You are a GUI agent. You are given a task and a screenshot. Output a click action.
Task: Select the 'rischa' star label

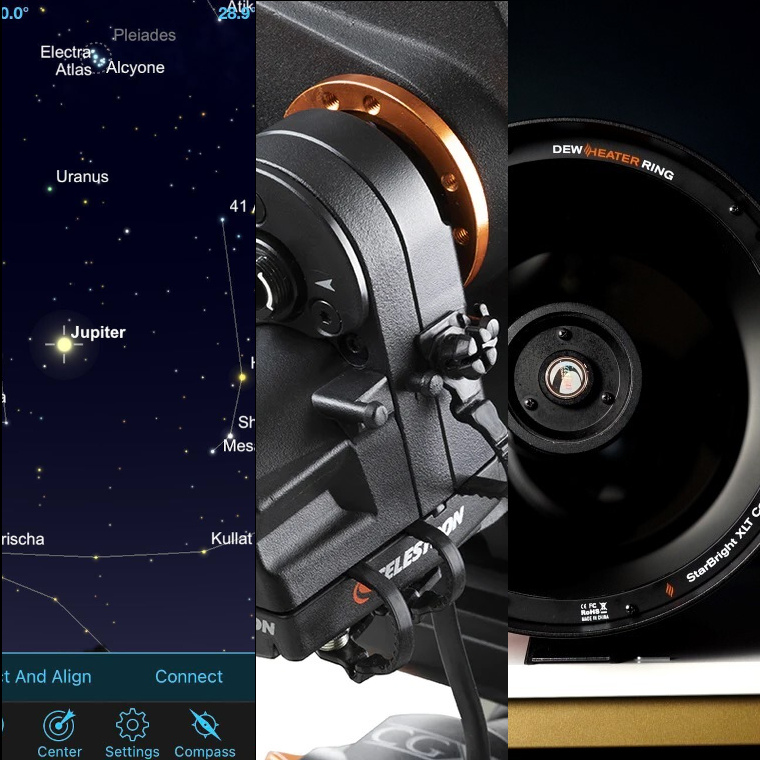pos(23,539)
